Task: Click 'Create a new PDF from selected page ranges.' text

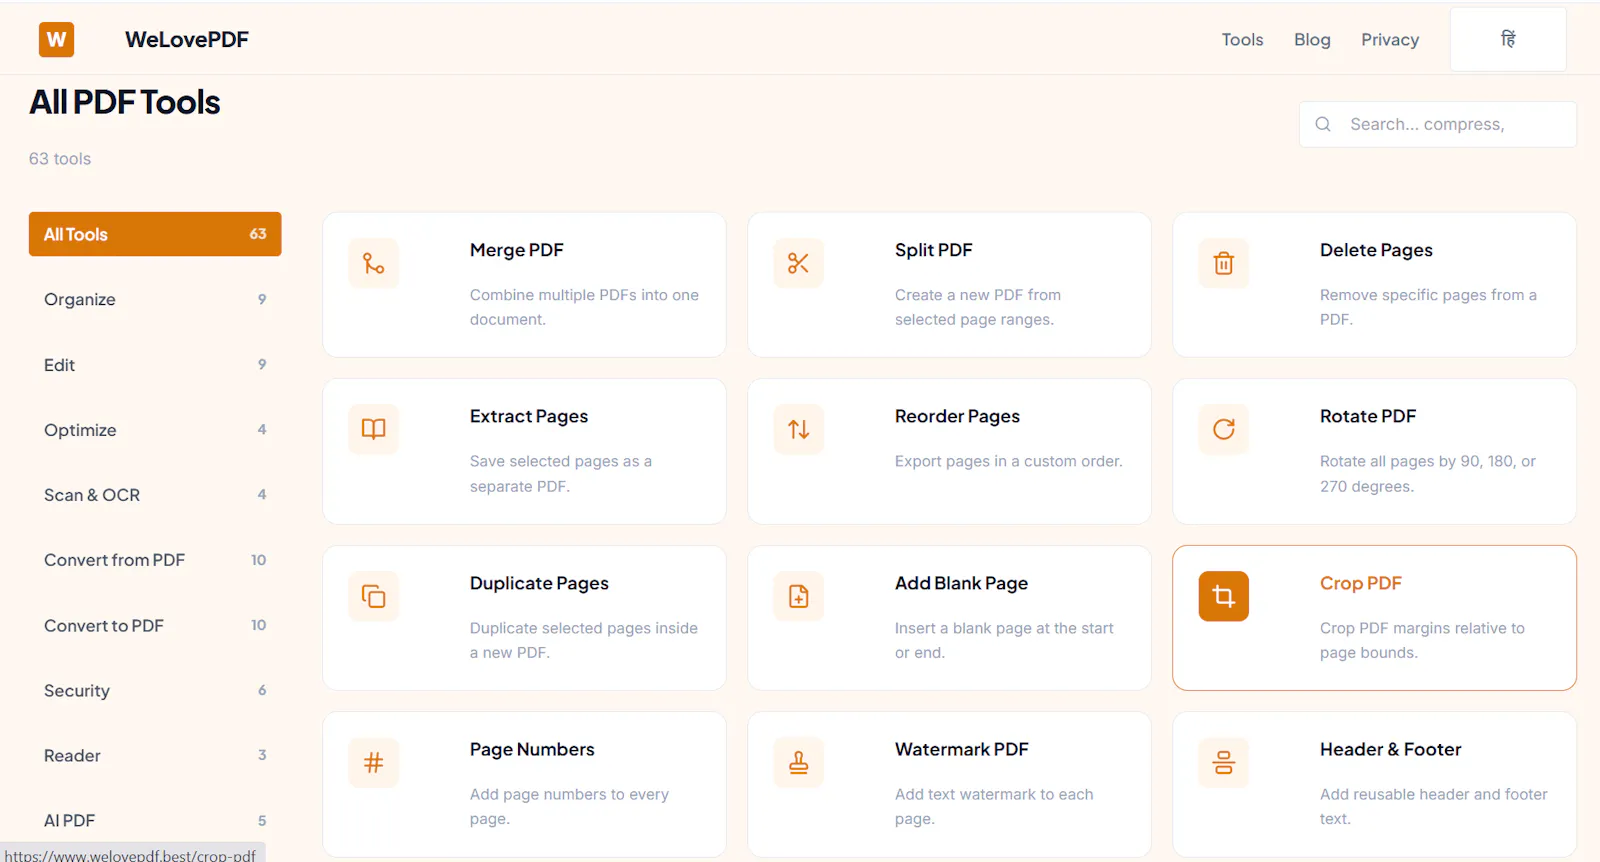Action: pyautogui.click(x=978, y=307)
